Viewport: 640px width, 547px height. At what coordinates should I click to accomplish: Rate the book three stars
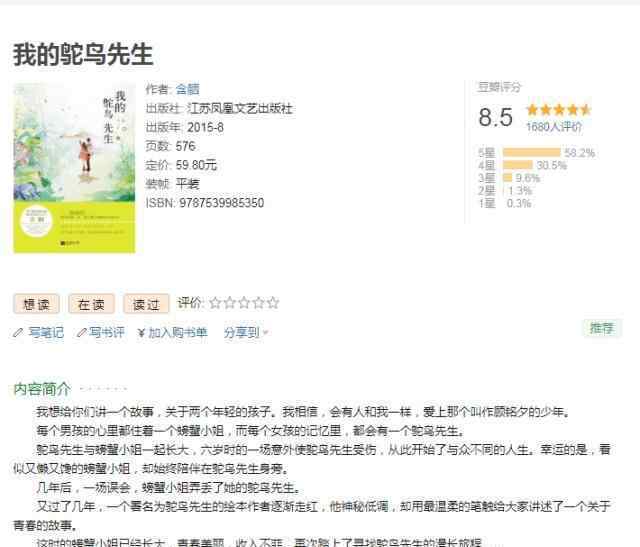[x=244, y=303]
